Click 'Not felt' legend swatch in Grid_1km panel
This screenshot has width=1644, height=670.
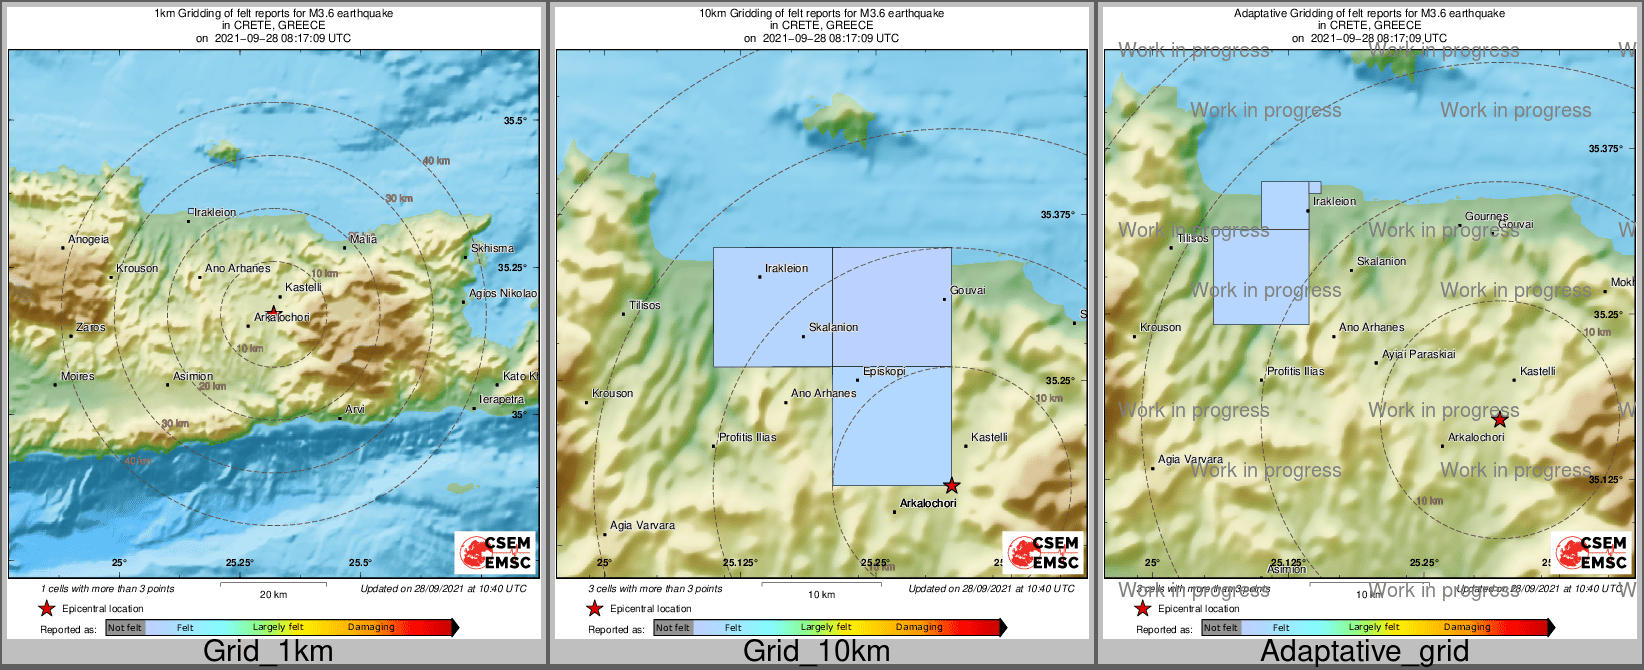pyautogui.click(x=125, y=627)
